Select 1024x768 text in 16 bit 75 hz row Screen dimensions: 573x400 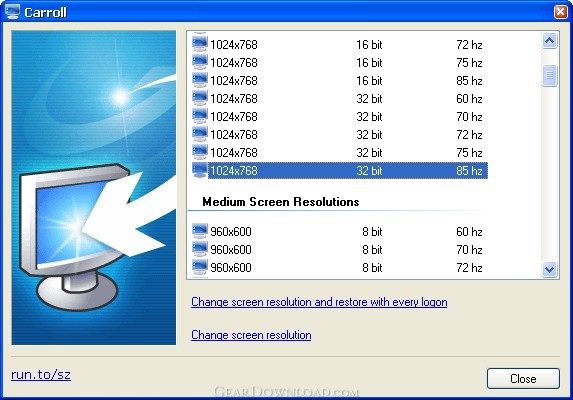coord(234,62)
